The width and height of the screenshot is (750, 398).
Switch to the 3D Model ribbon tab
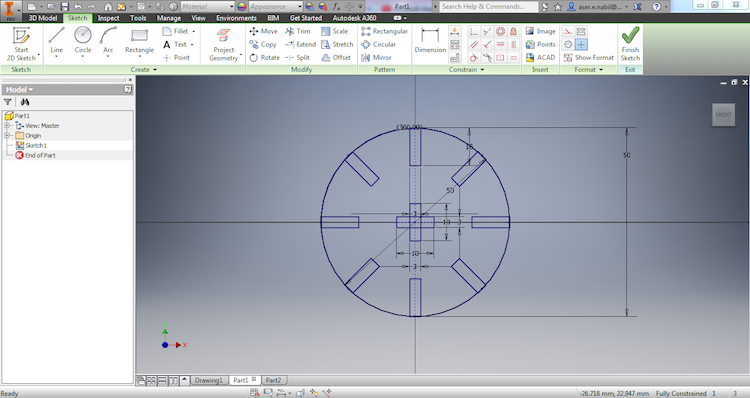[43, 18]
